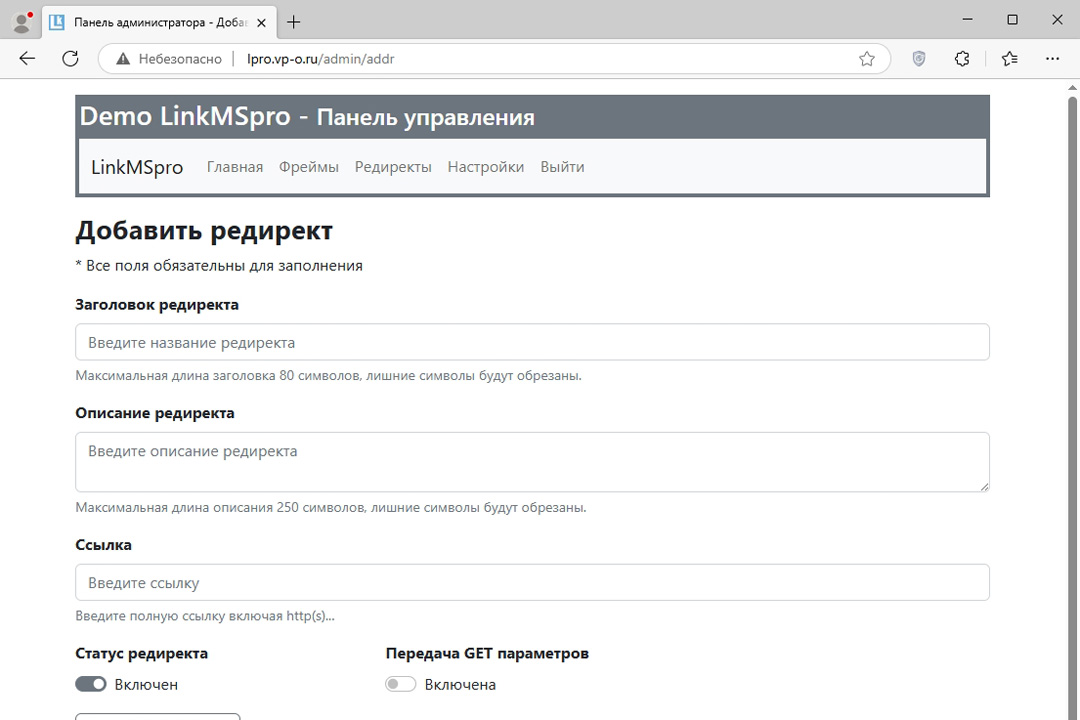Open the browser settings ellipsis menu

[1052, 59]
